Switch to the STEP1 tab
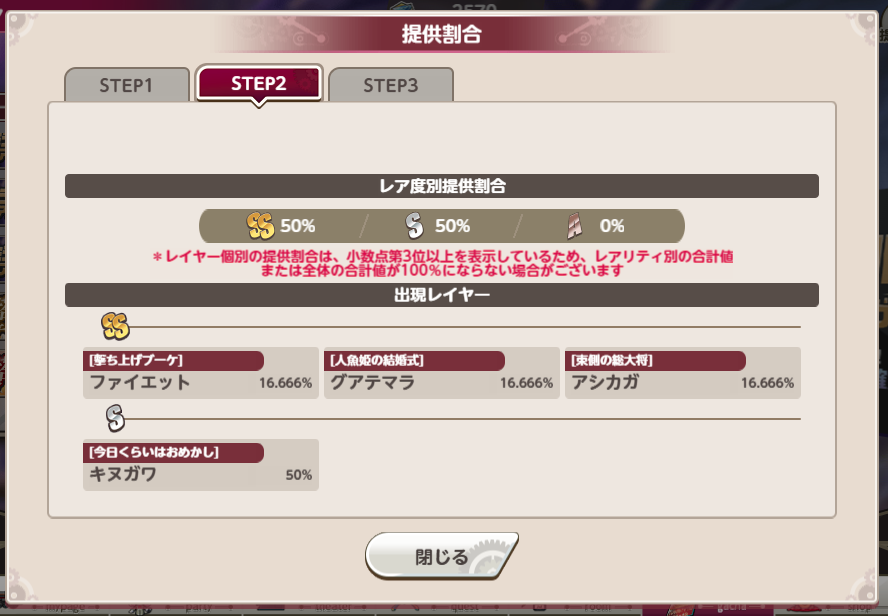Screen dimensions: 888x616 (127, 85)
